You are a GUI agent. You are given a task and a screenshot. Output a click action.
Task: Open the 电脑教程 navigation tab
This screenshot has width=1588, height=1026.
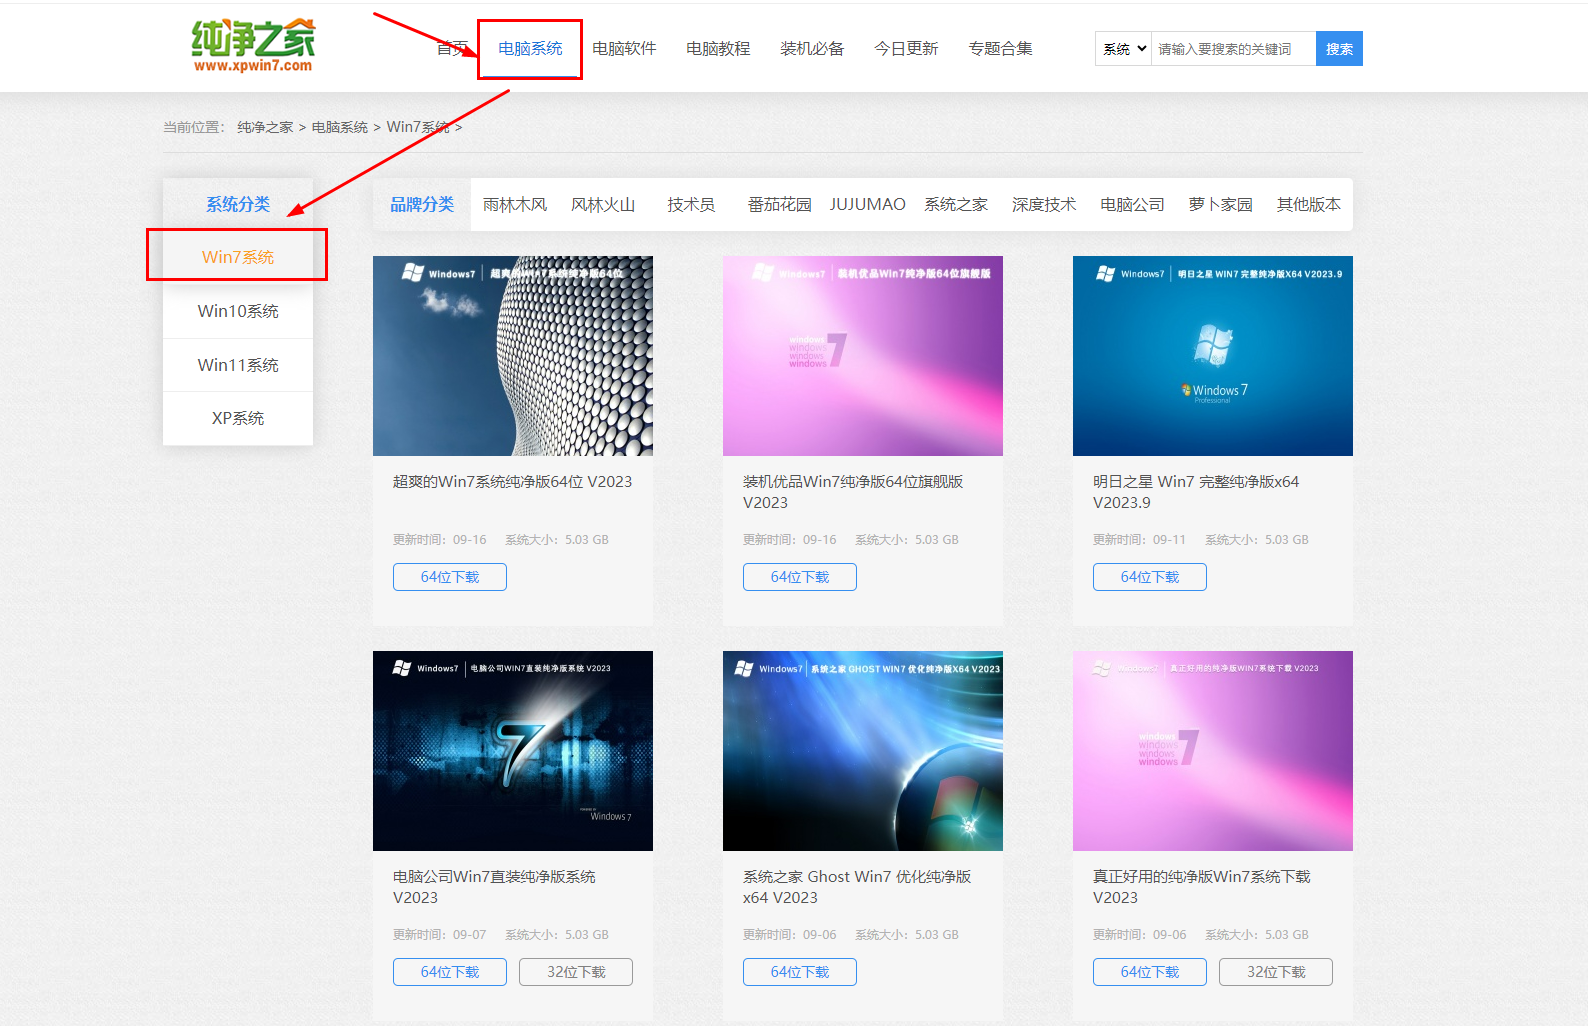coord(718,48)
